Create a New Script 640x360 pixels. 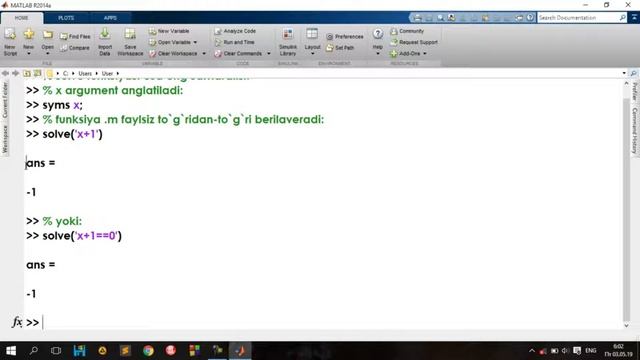(x=10, y=42)
